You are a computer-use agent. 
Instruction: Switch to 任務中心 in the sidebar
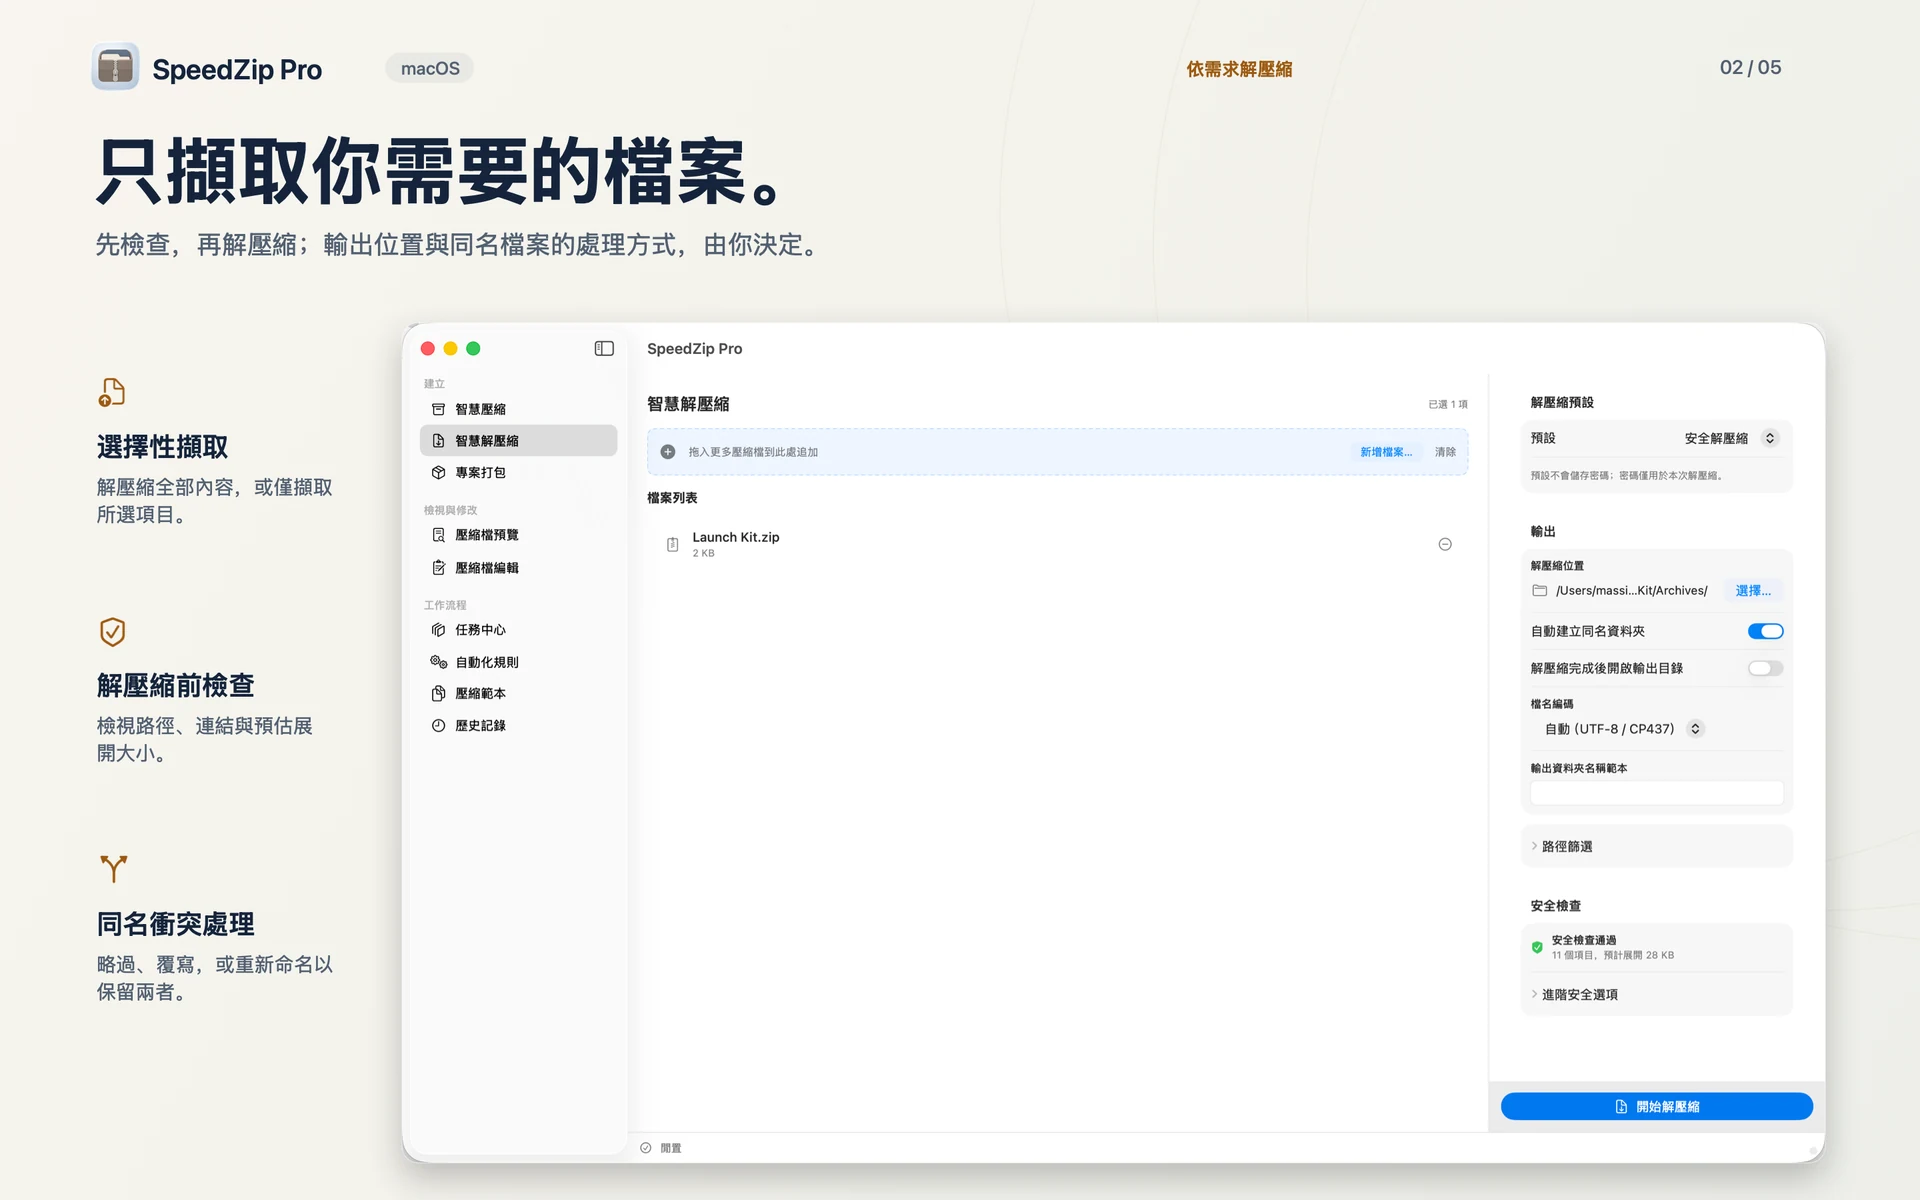[x=518, y=630]
